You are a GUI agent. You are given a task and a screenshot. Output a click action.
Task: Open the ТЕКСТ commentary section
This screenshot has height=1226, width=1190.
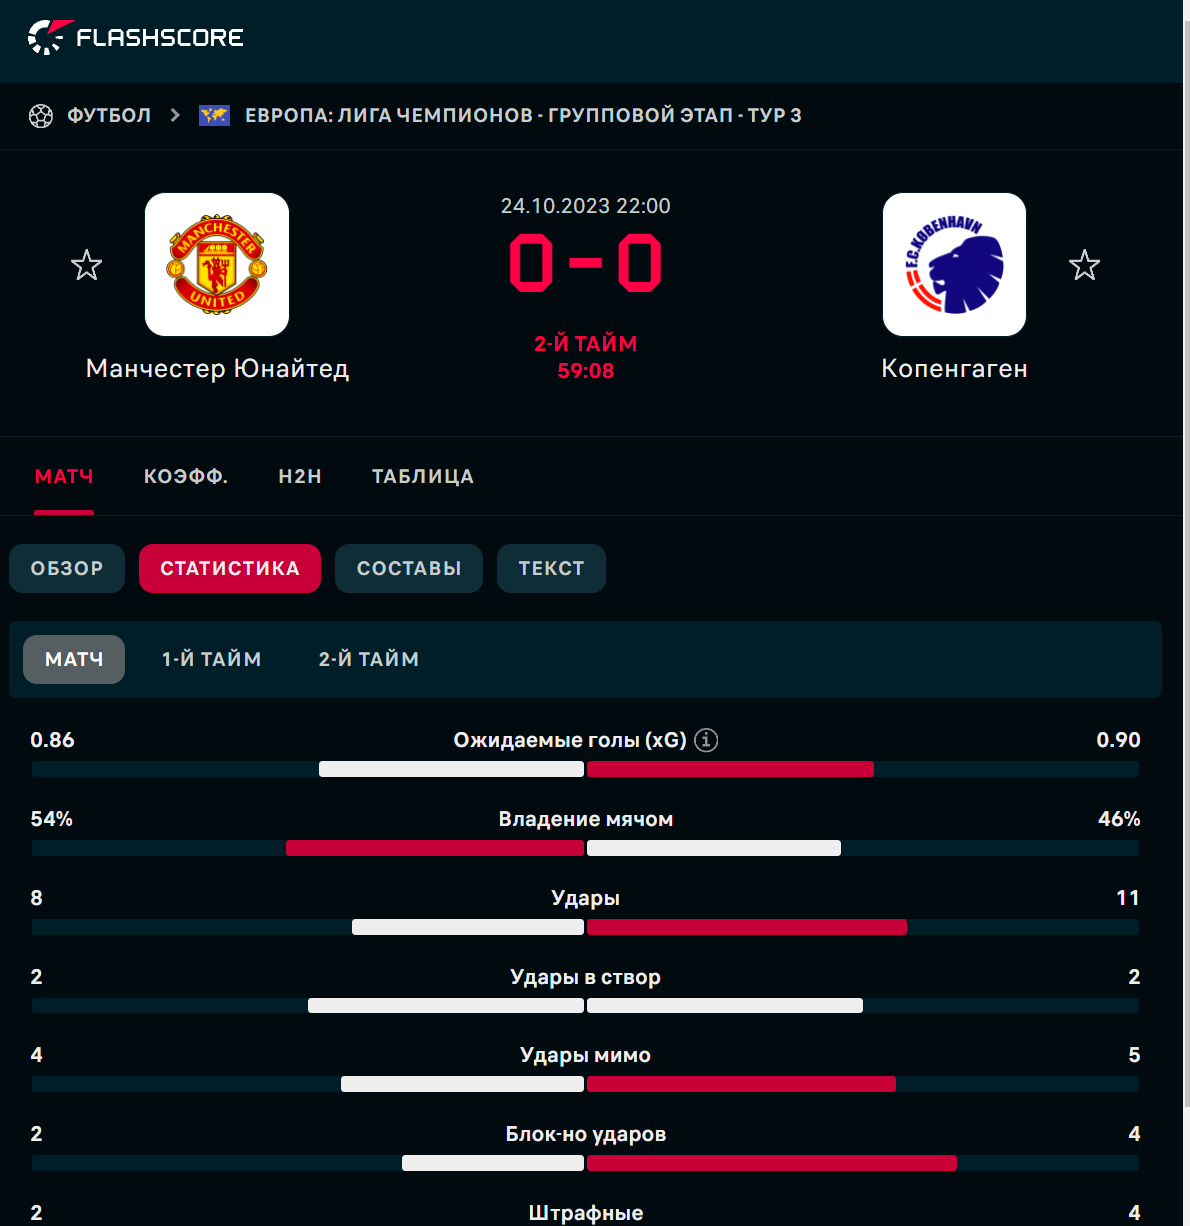coord(551,569)
